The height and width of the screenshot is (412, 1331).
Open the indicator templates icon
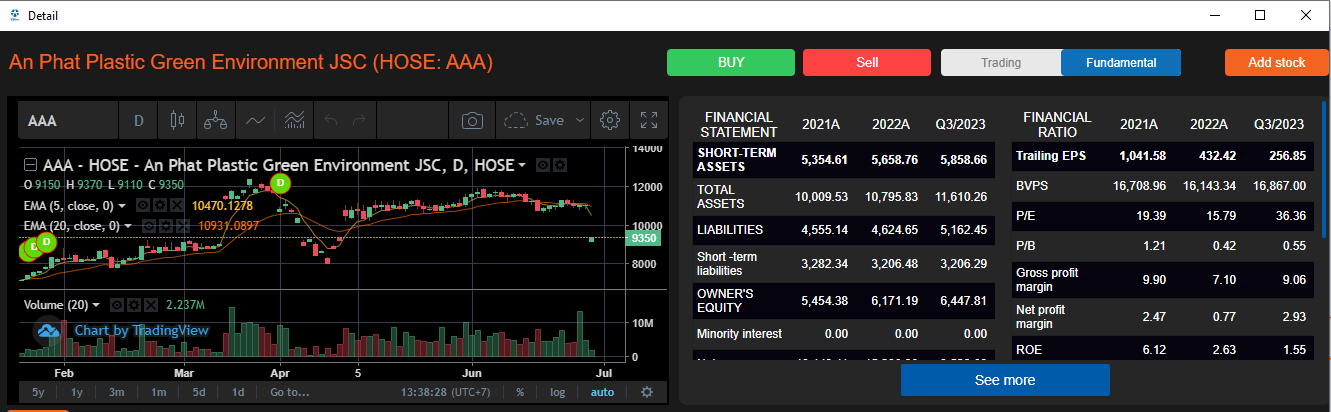coord(294,121)
